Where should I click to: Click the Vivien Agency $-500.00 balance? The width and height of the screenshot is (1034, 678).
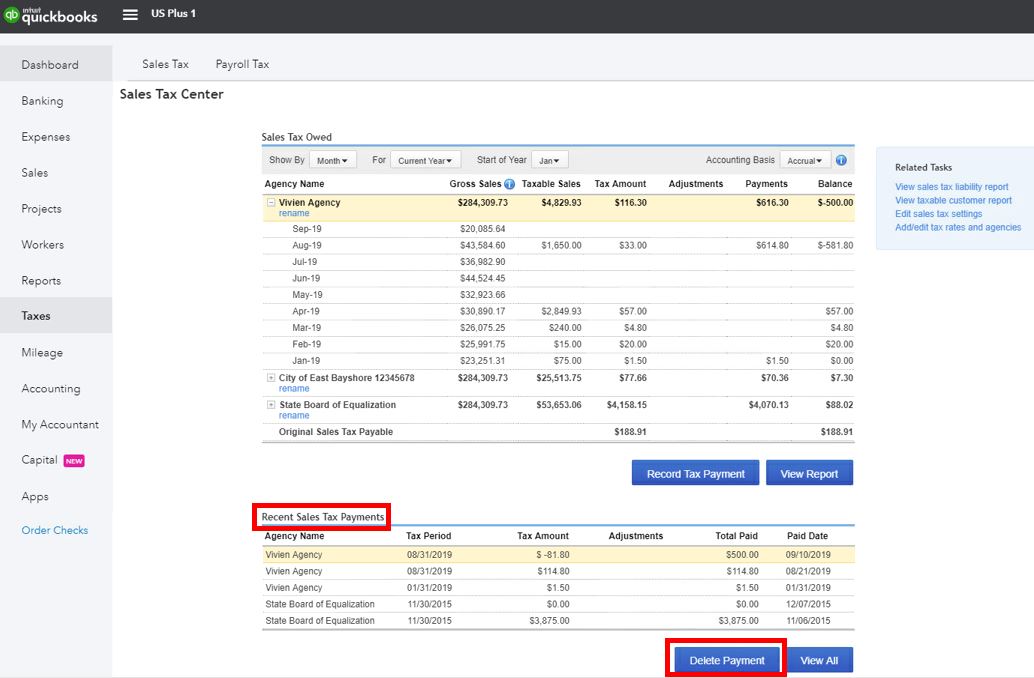pyautogui.click(x=835, y=202)
